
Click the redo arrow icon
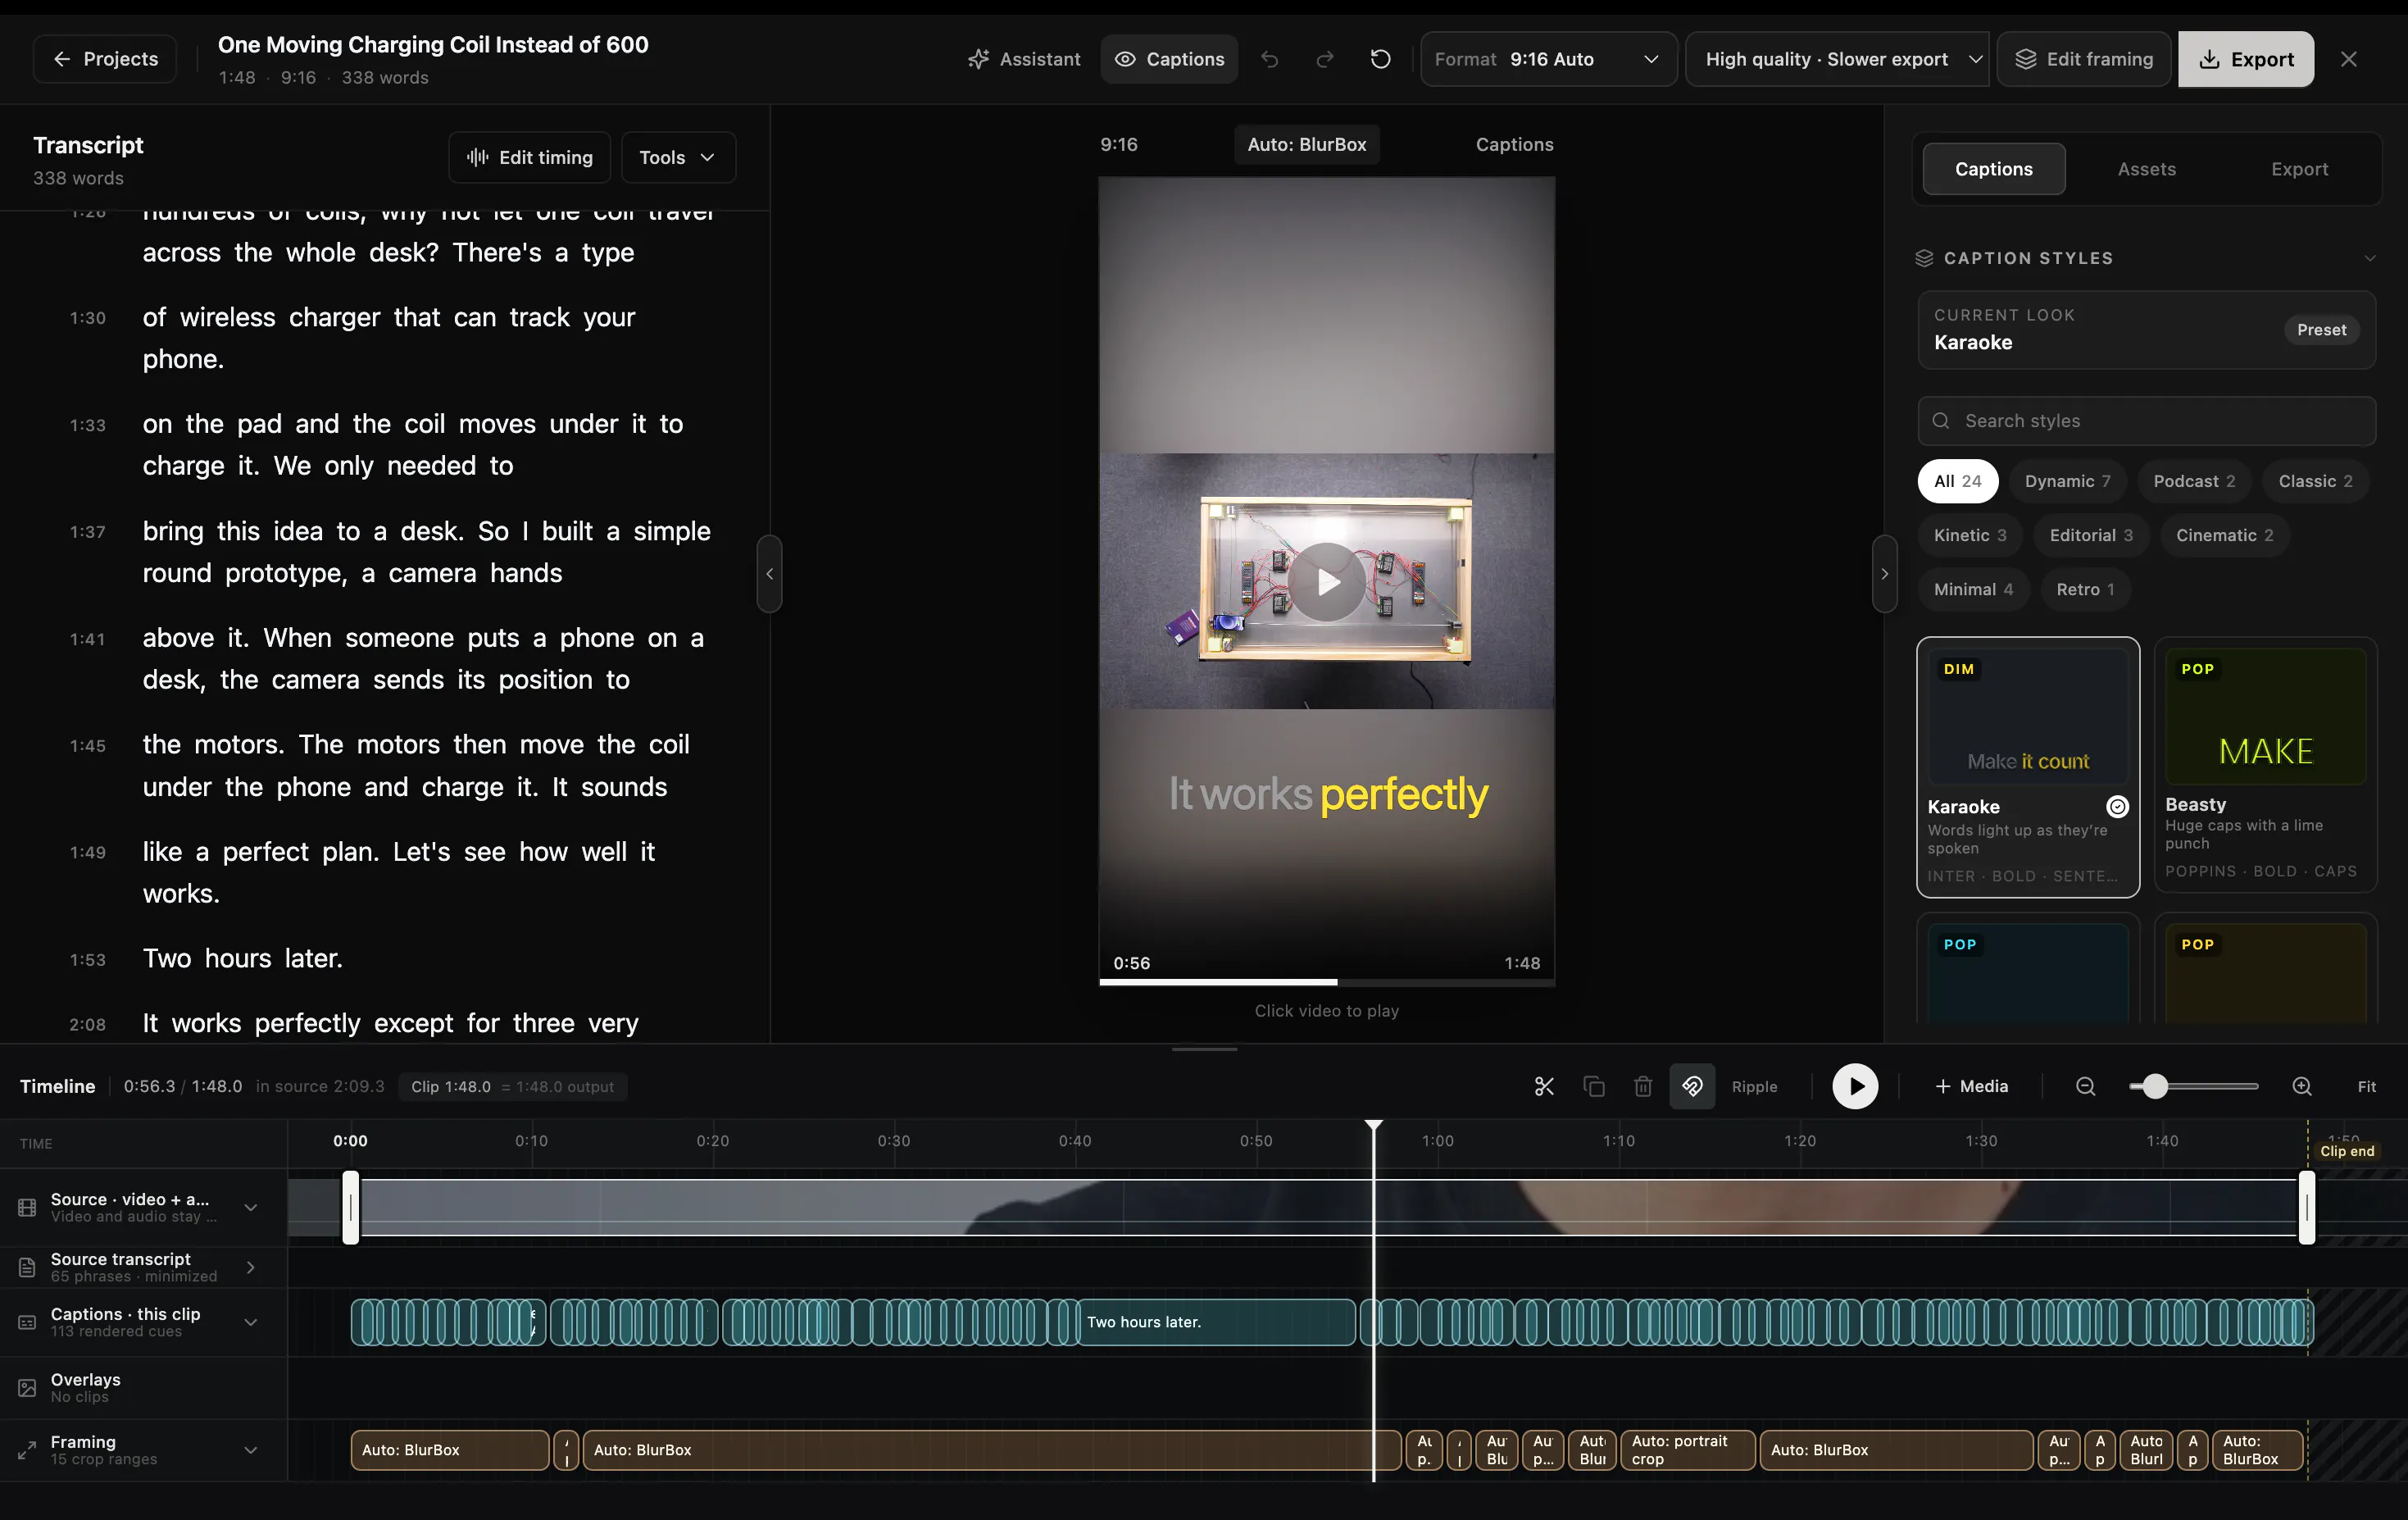[1324, 59]
